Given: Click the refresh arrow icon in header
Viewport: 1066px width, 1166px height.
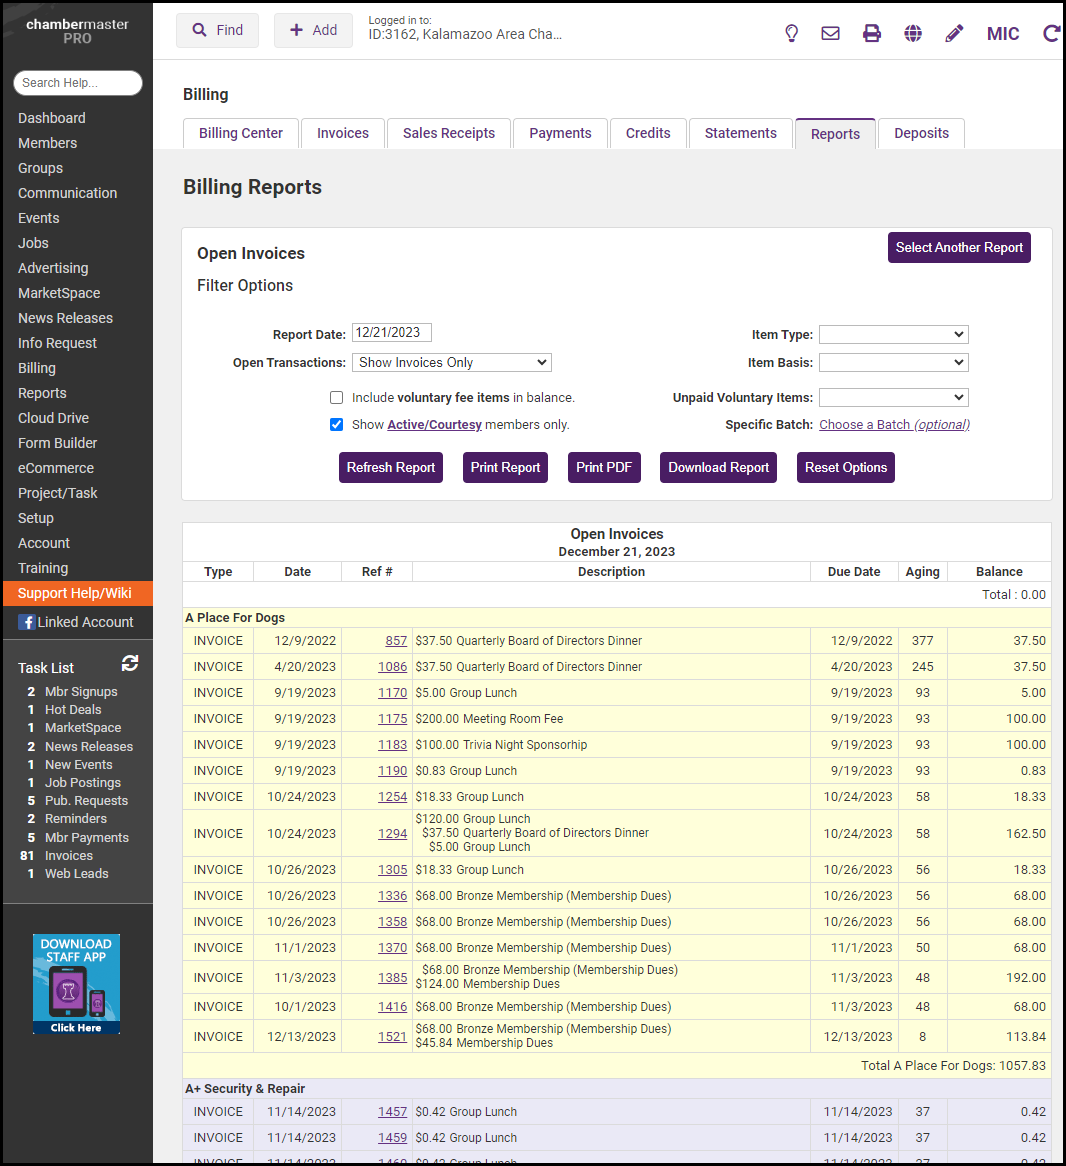Looking at the screenshot, I should (x=1051, y=33).
